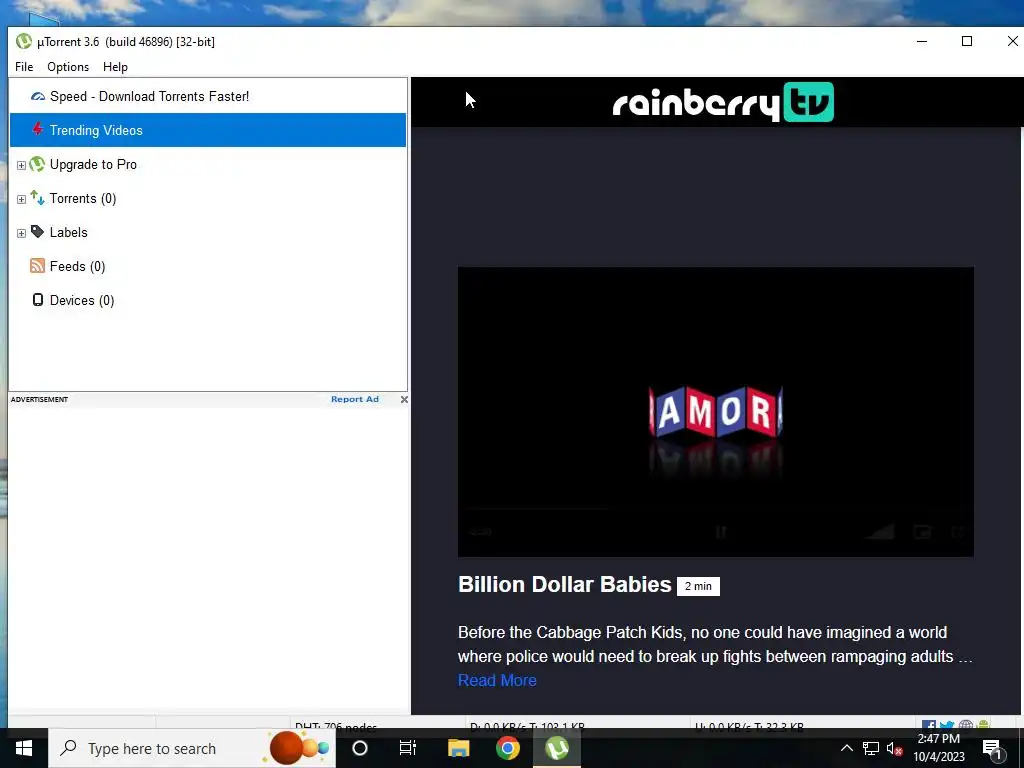
Task: Show hidden system tray icons
Action: tap(846, 748)
